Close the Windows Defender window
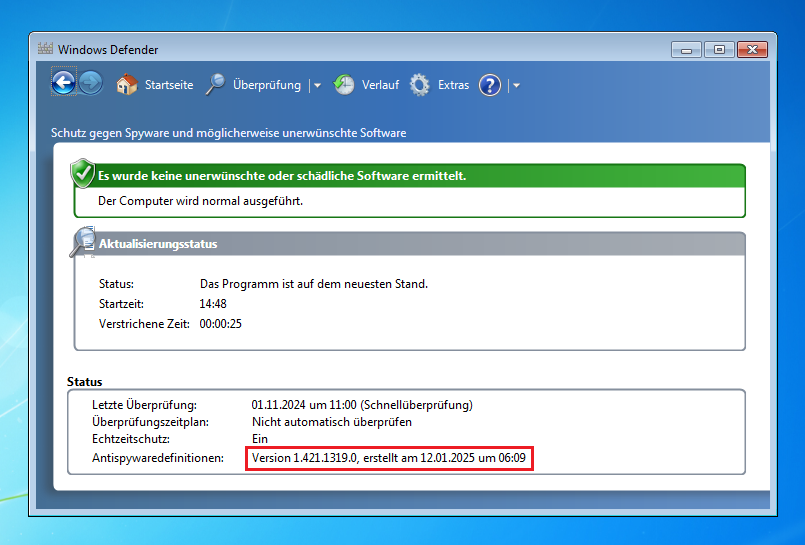The width and height of the screenshot is (805, 545). [x=752, y=50]
